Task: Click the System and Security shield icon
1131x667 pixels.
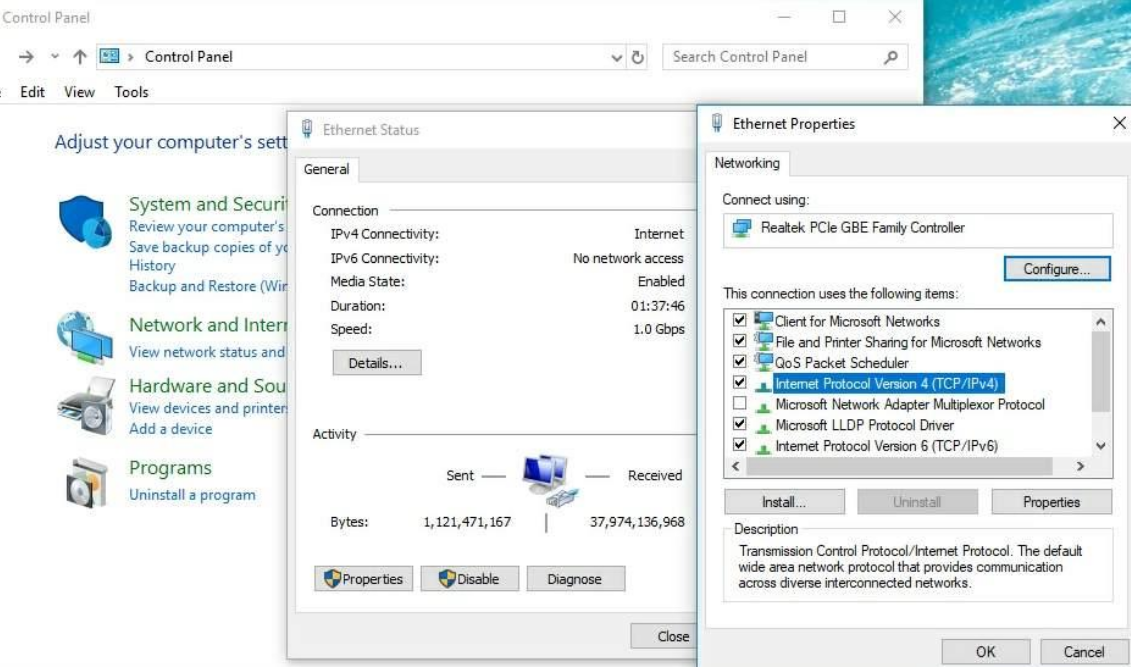Action: point(85,221)
